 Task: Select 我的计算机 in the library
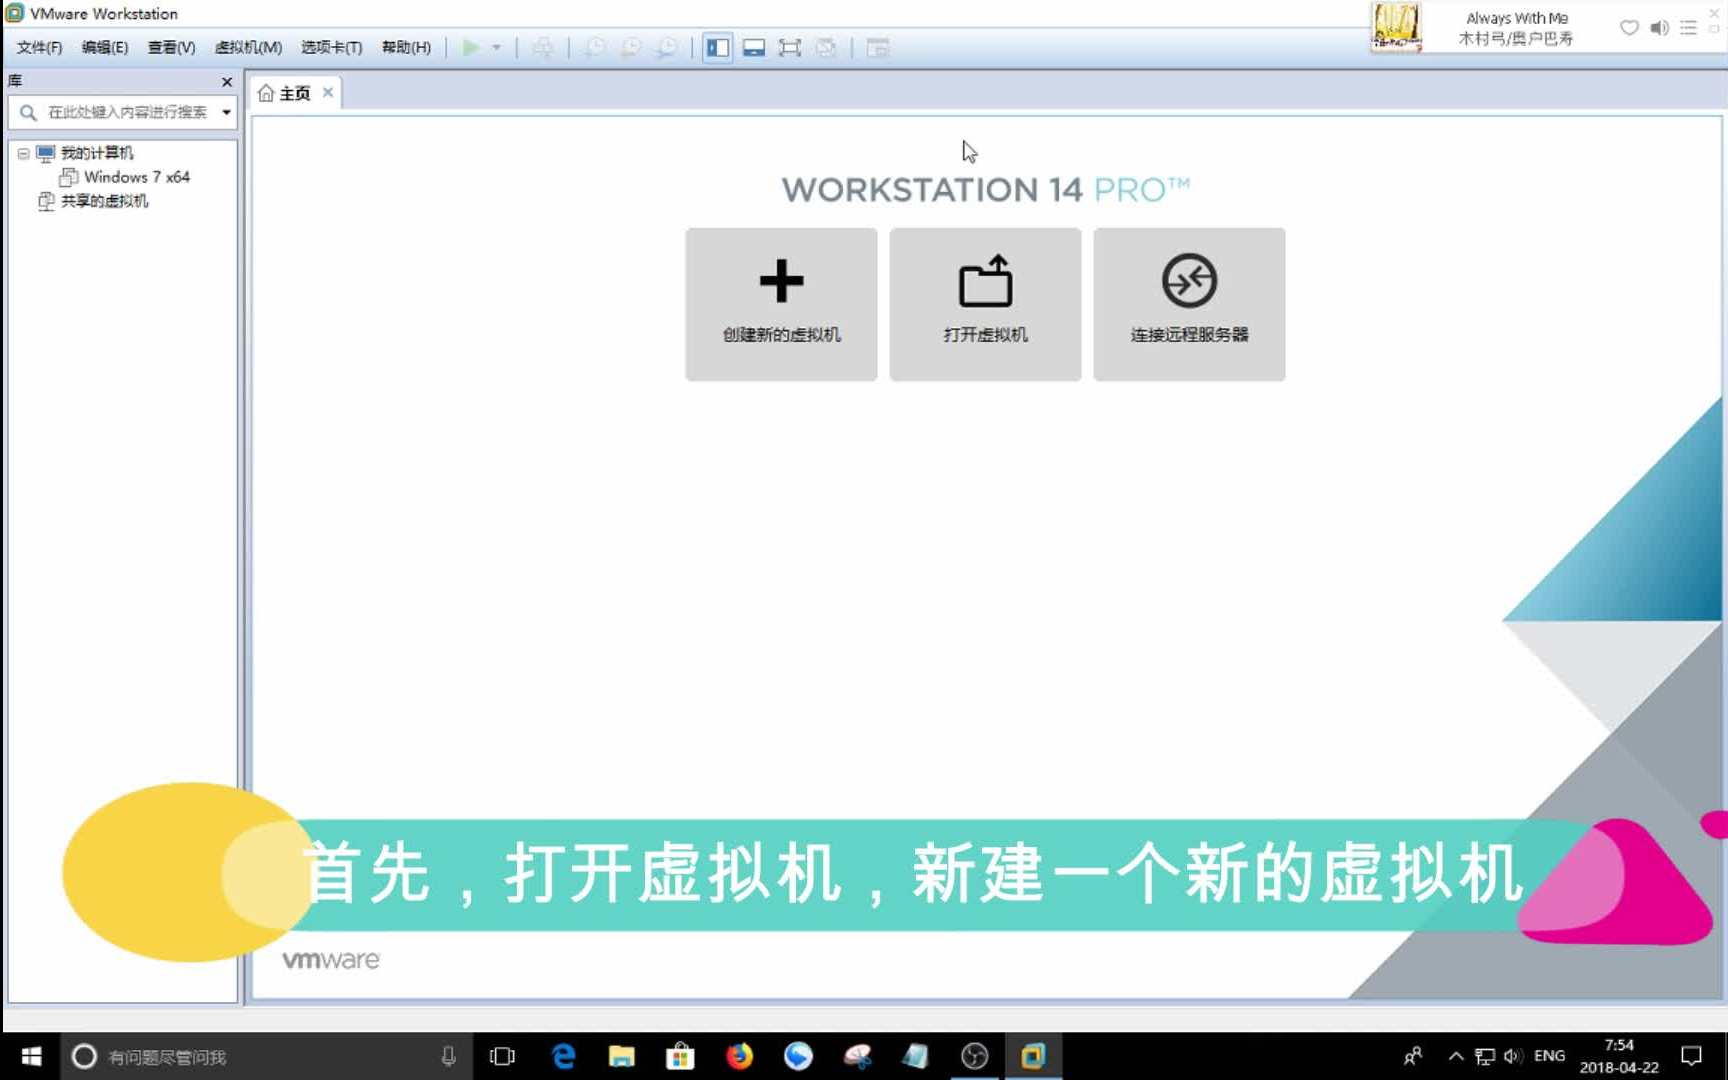coord(96,153)
